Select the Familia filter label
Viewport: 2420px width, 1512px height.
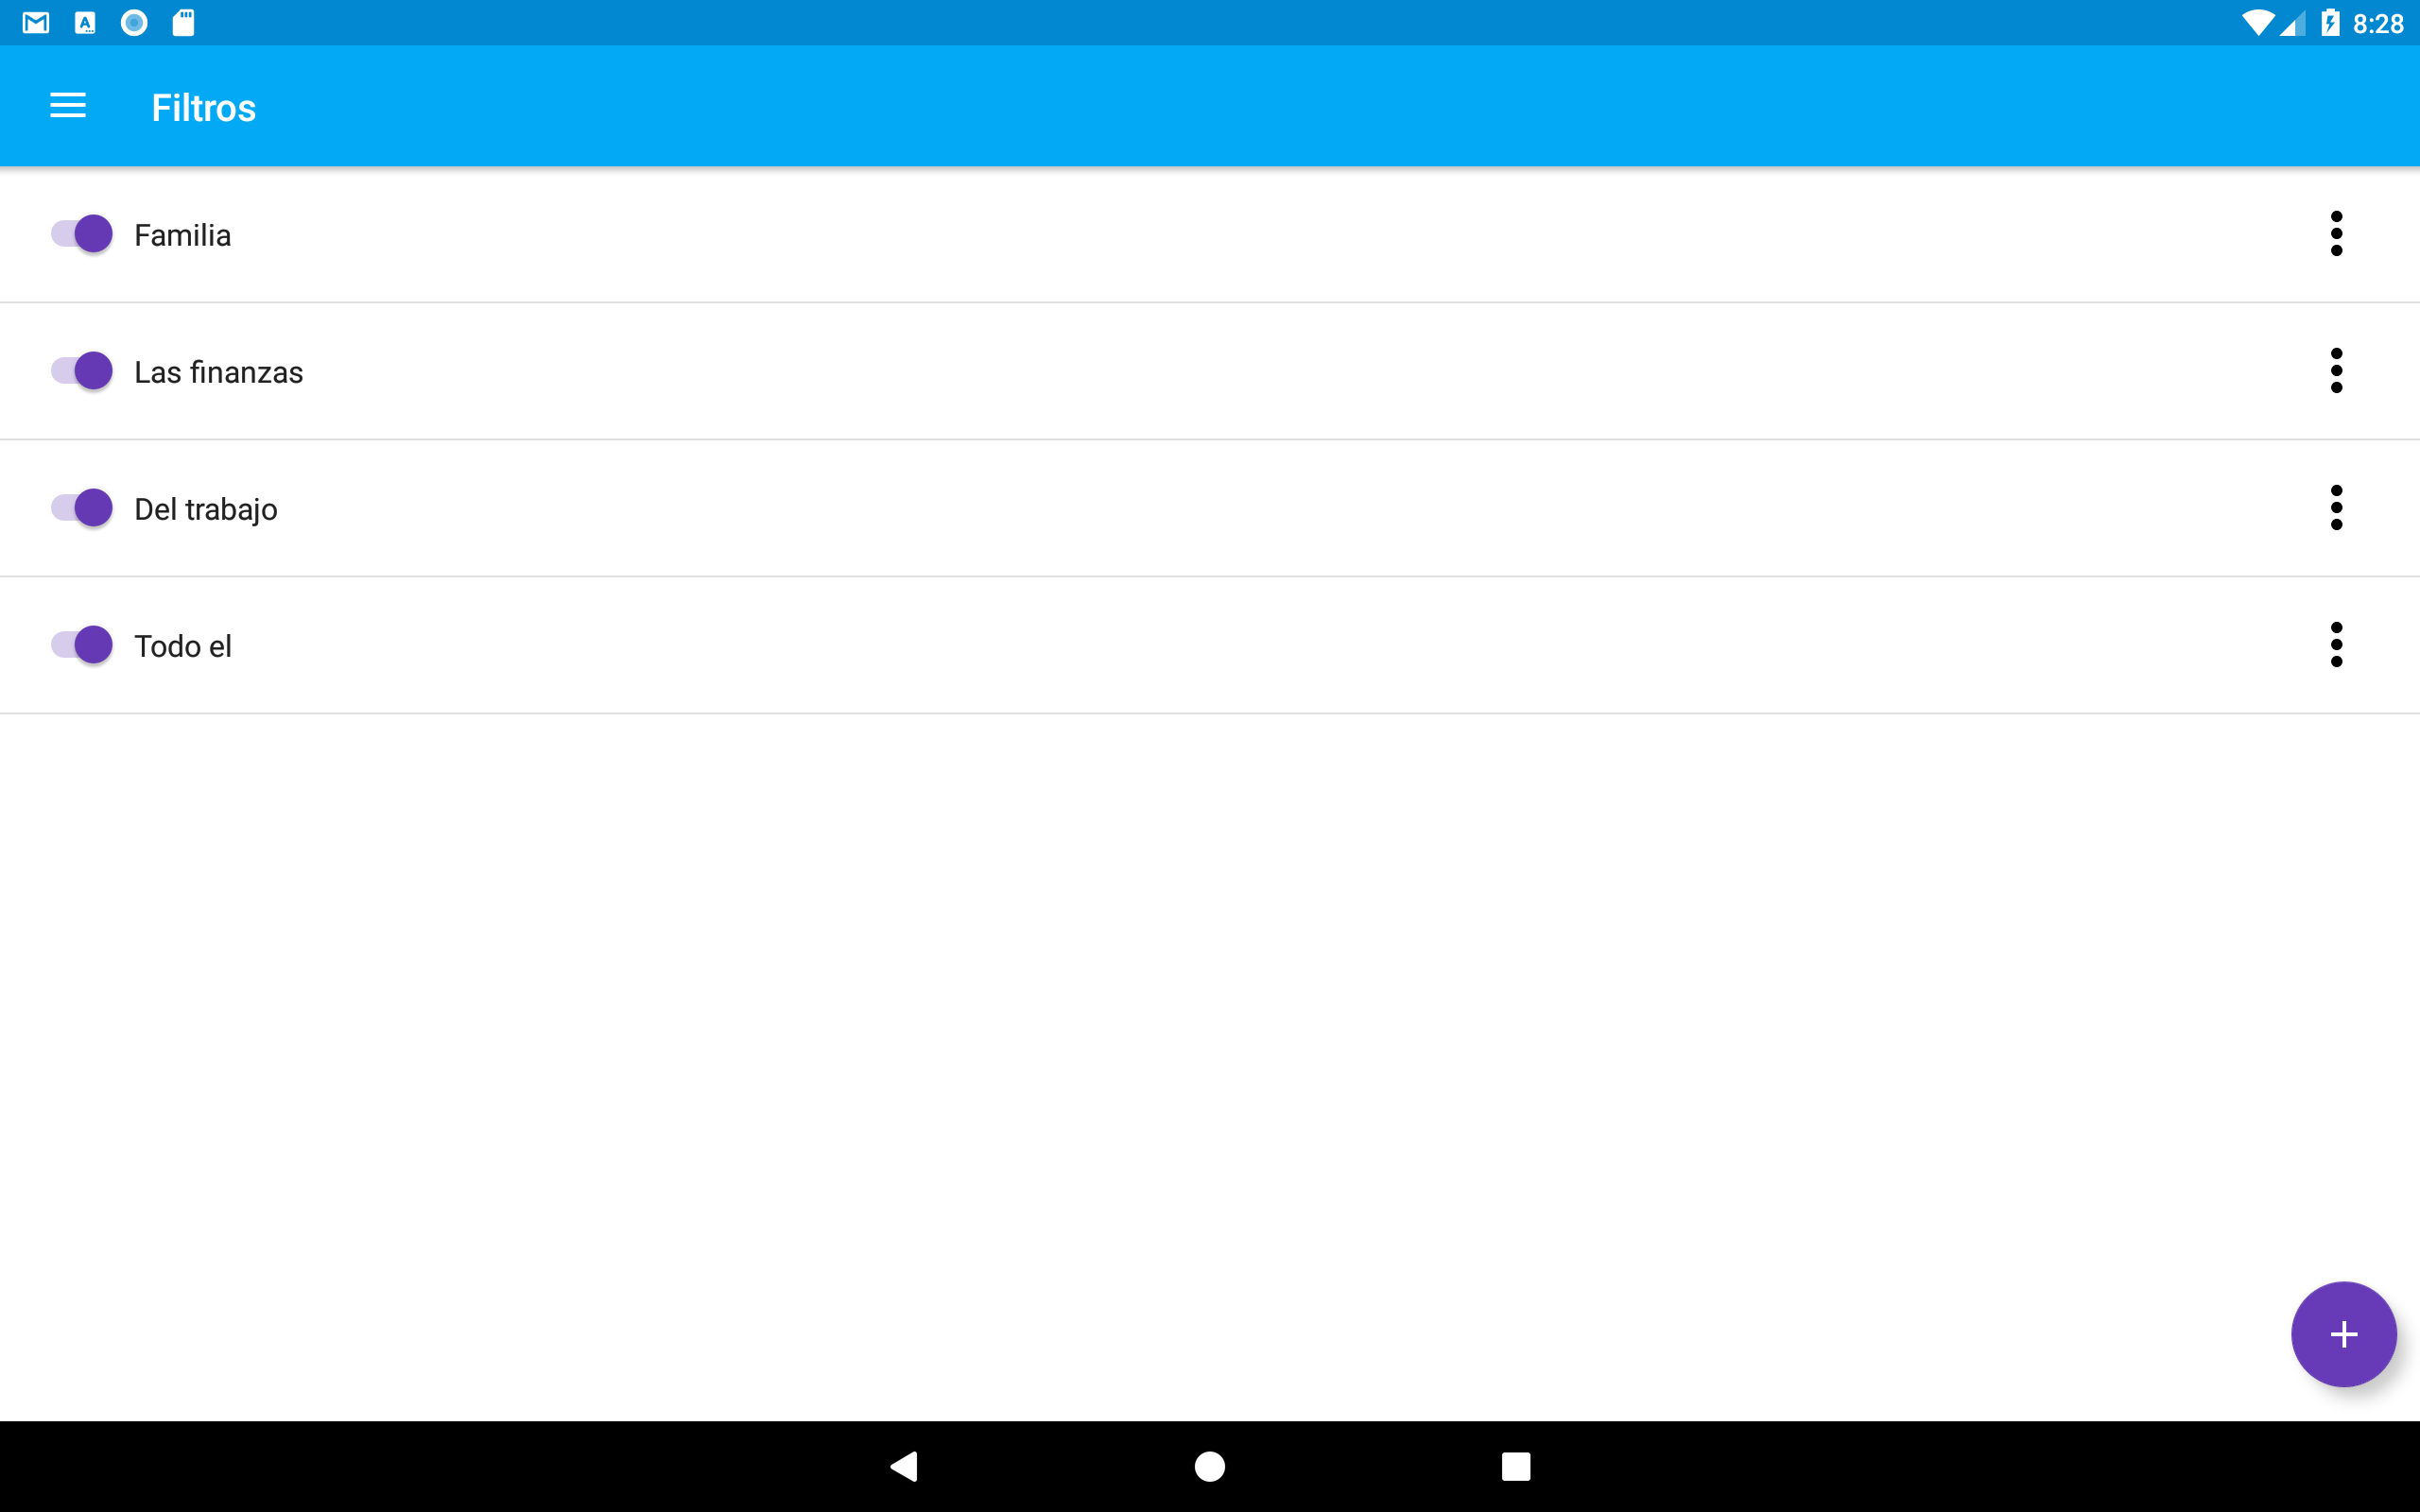[183, 235]
